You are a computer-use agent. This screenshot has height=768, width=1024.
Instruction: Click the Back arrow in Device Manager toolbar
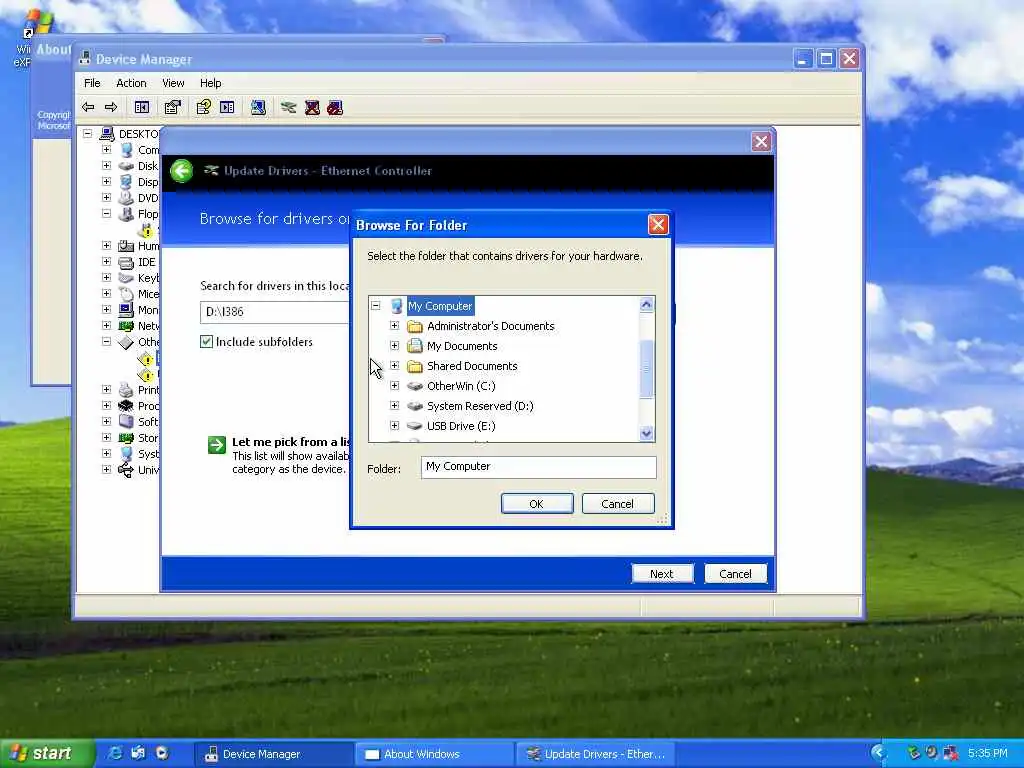point(88,107)
